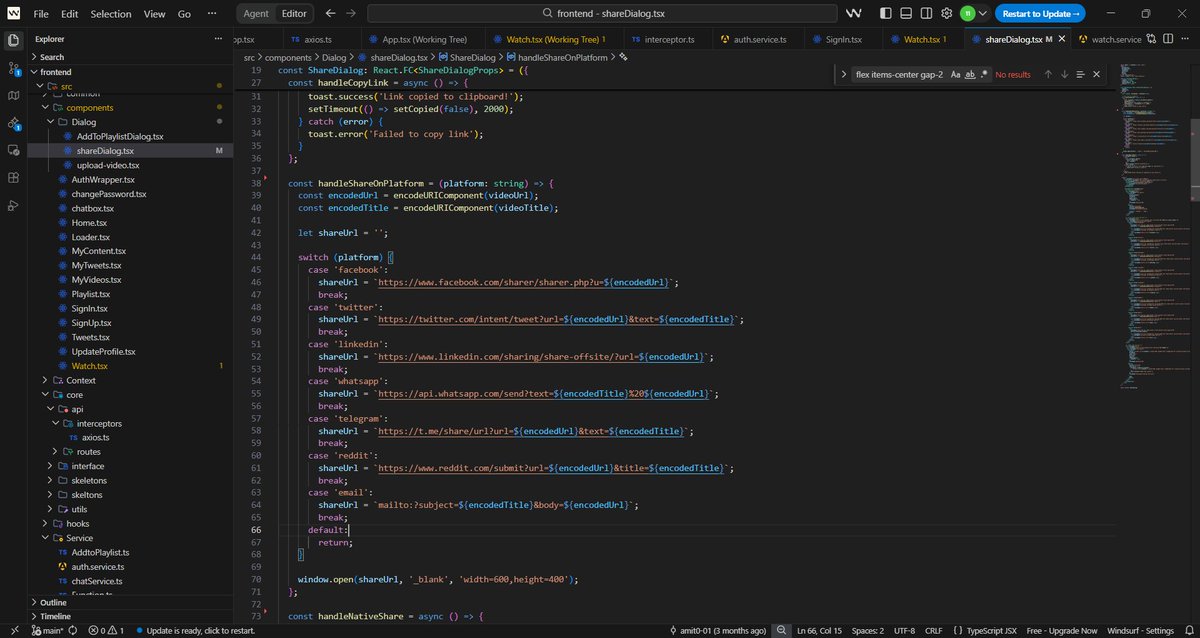Screen dimensions: 1200x638
Task: Expand the replace toggle in find widget
Action: [843, 74]
